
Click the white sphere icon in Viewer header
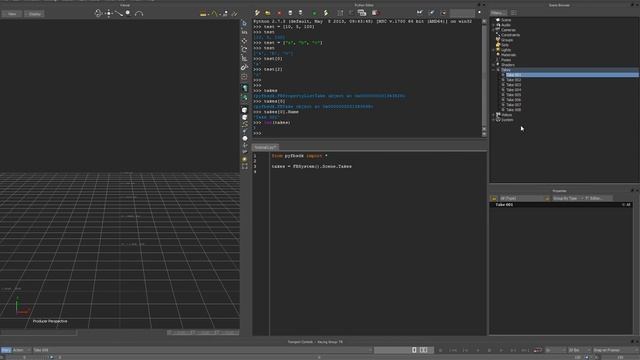pos(128,13)
